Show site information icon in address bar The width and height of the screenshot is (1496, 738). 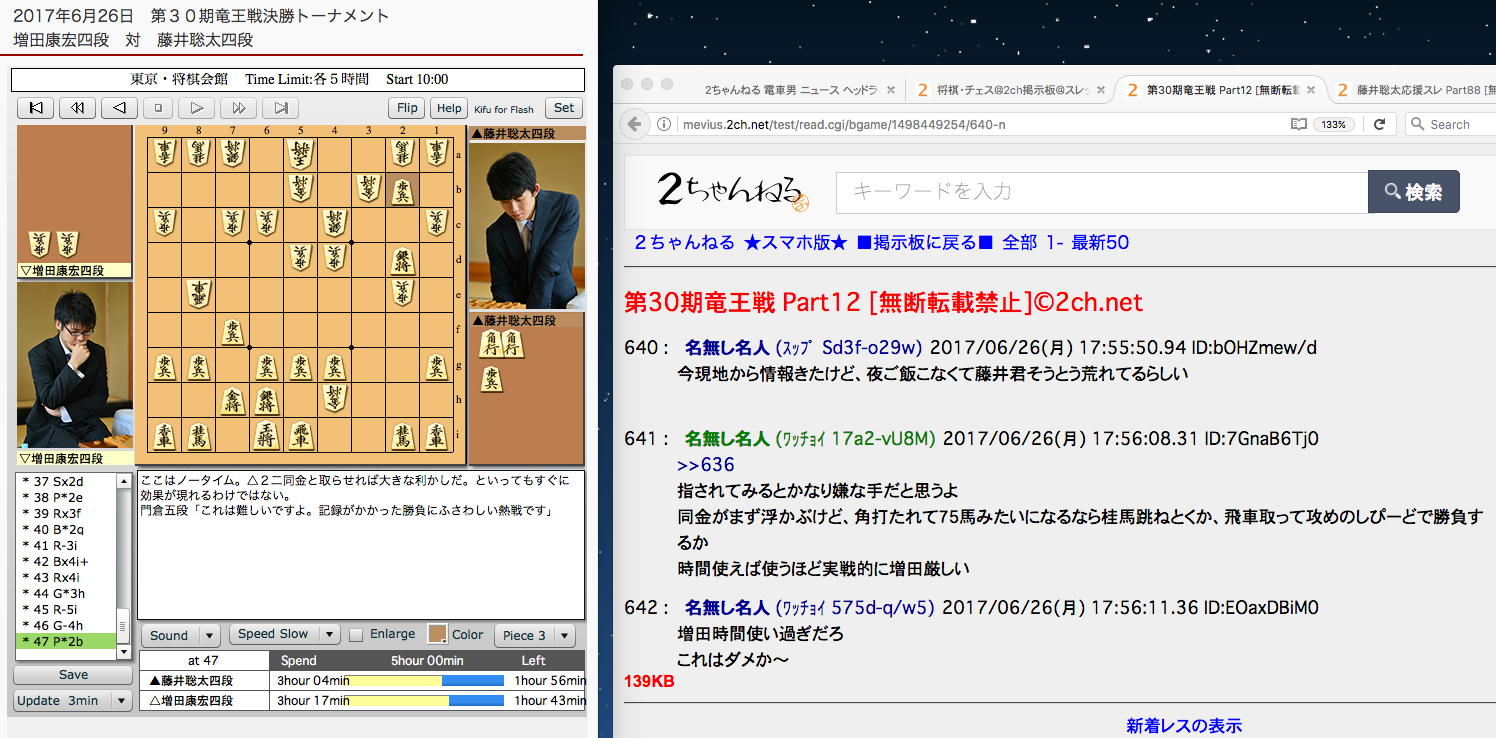[664, 124]
